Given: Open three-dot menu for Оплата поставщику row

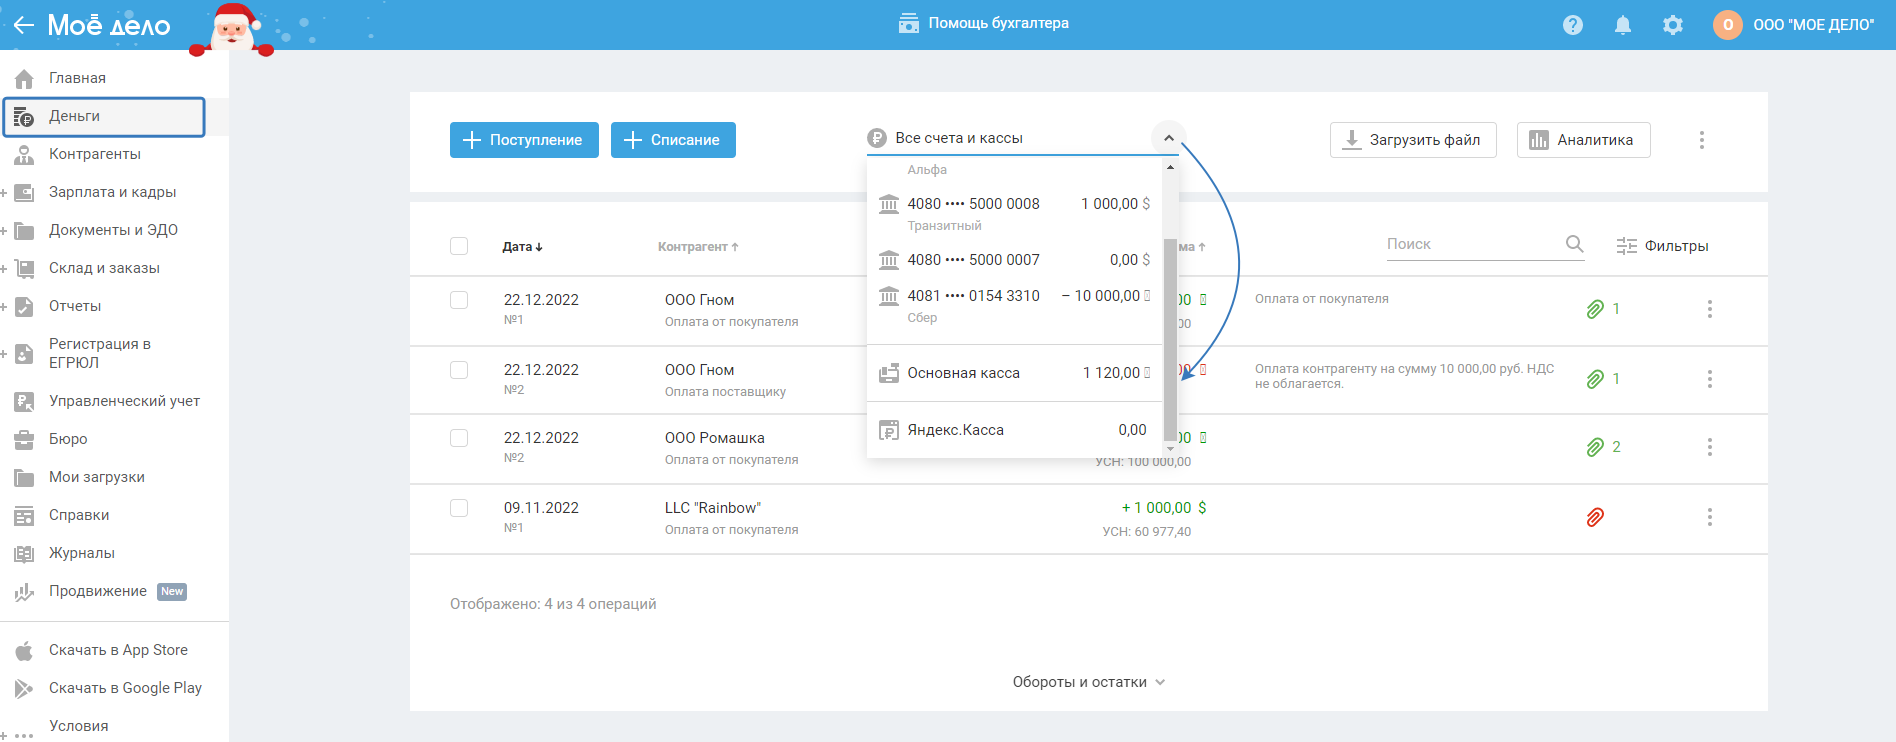Looking at the screenshot, I should pos(1710,379).
